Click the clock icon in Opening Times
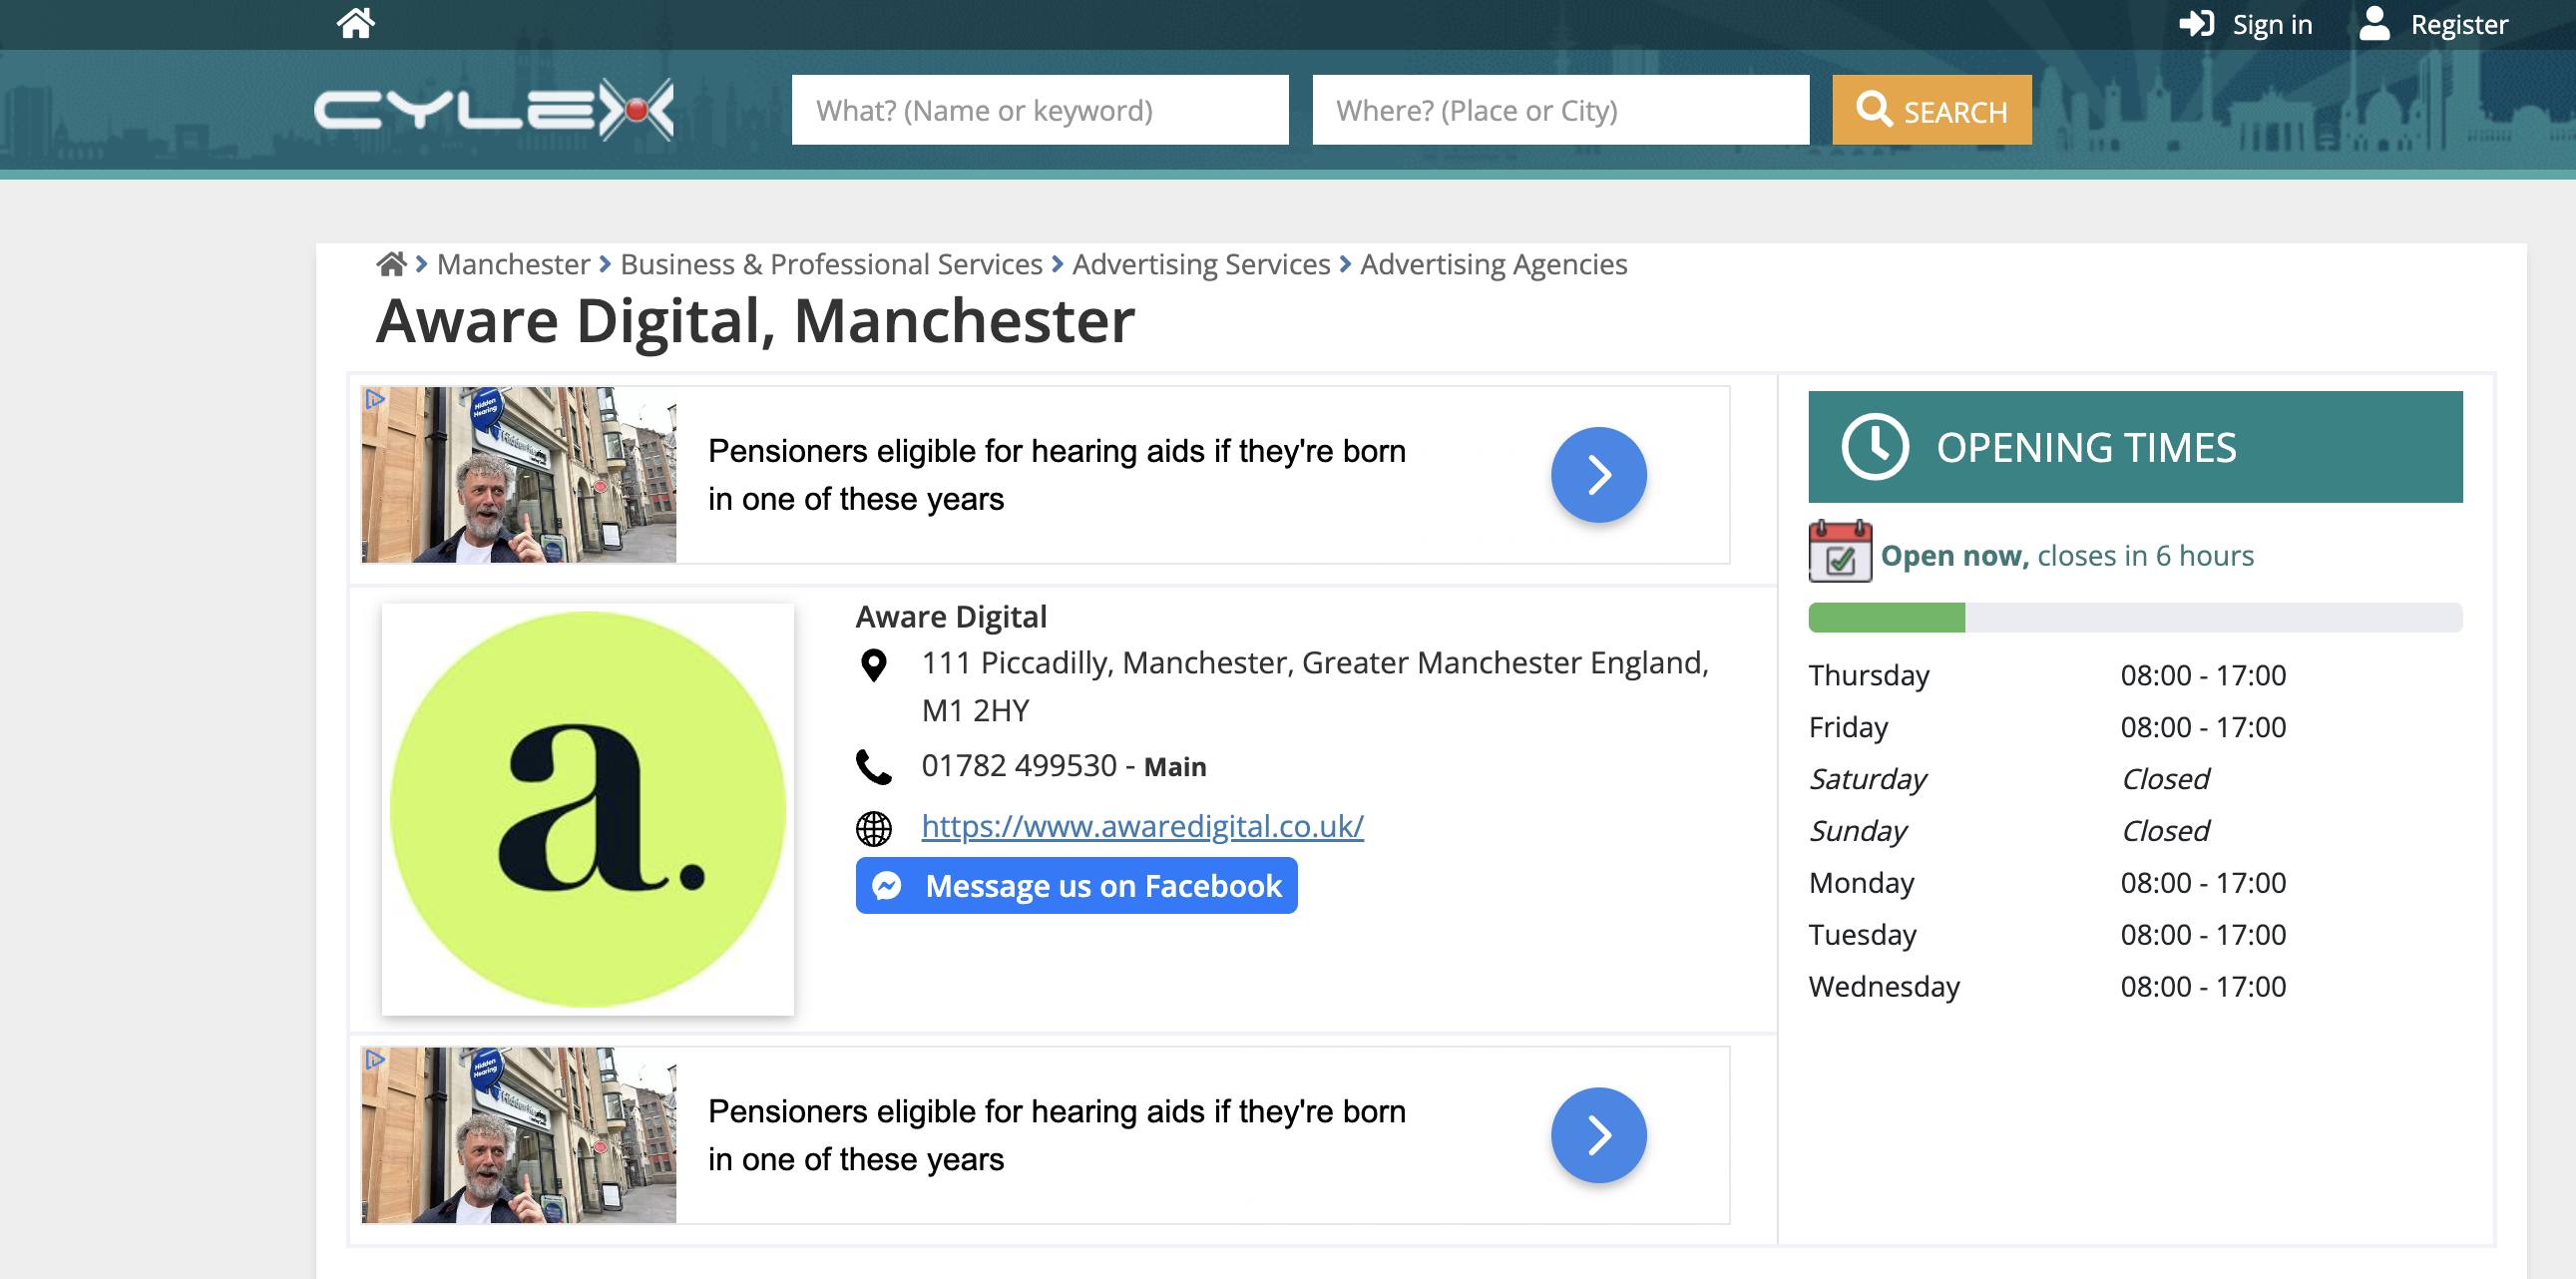This screenshot has height=1279, width=2576. [1875, 447]
